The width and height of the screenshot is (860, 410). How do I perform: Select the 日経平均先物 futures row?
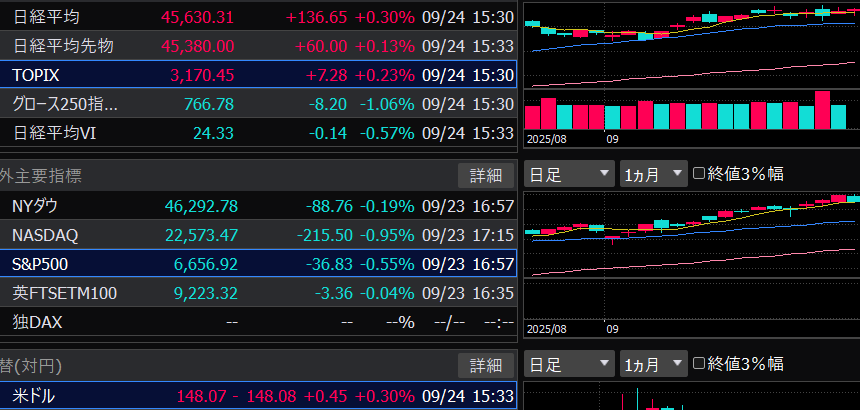(x=258, y=46)
